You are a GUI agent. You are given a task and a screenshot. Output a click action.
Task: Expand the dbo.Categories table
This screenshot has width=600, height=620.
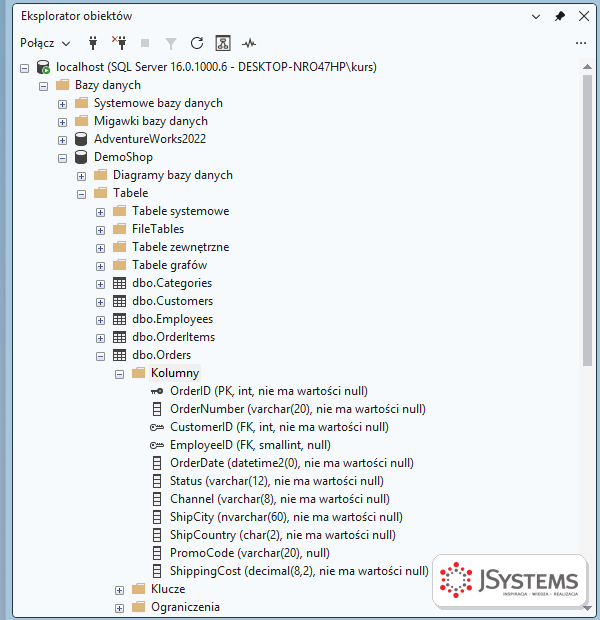click(100, 284)
